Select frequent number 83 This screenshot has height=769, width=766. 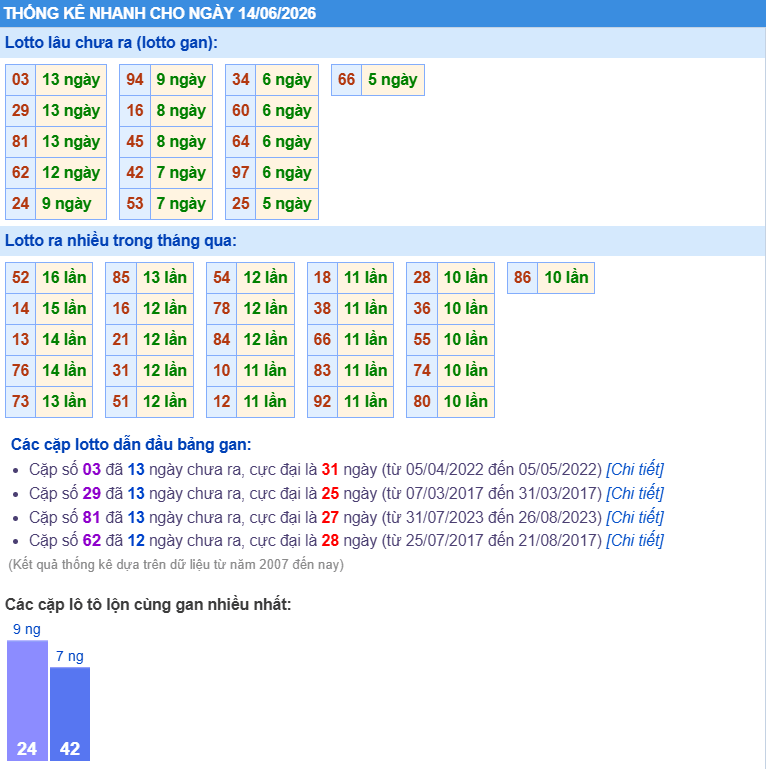coord(323,370)
